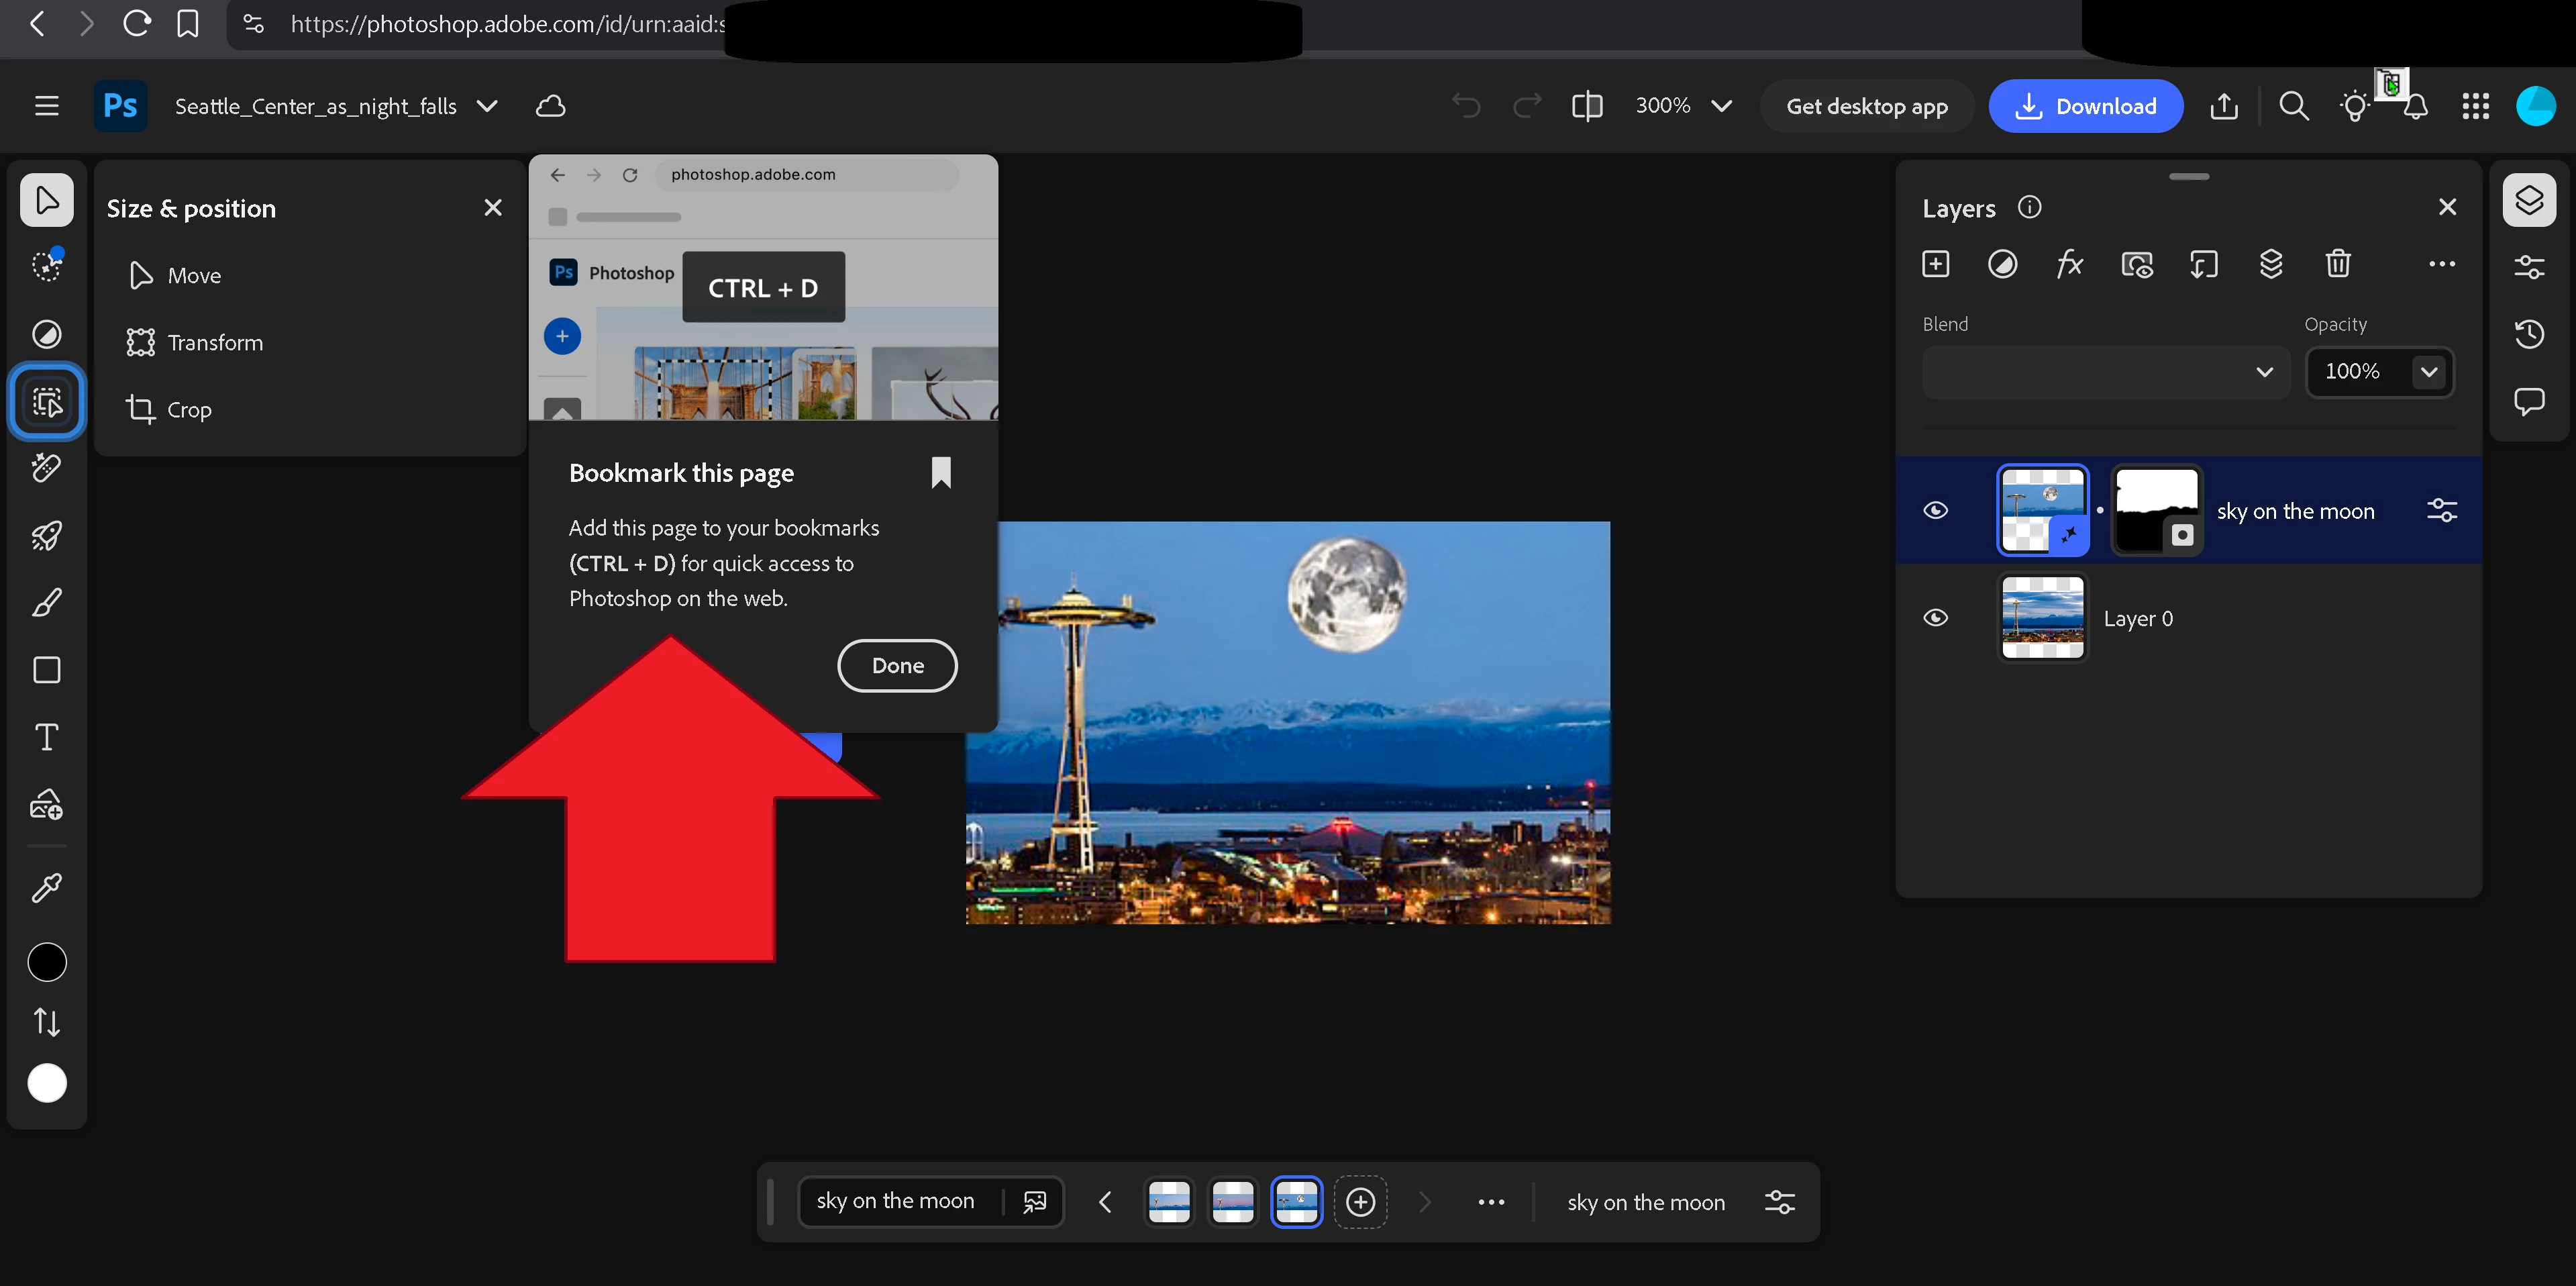The width and height of the screenshot is (2576, 1286).
Task: Click the Get desktop app button
Action: [1866, 106]
